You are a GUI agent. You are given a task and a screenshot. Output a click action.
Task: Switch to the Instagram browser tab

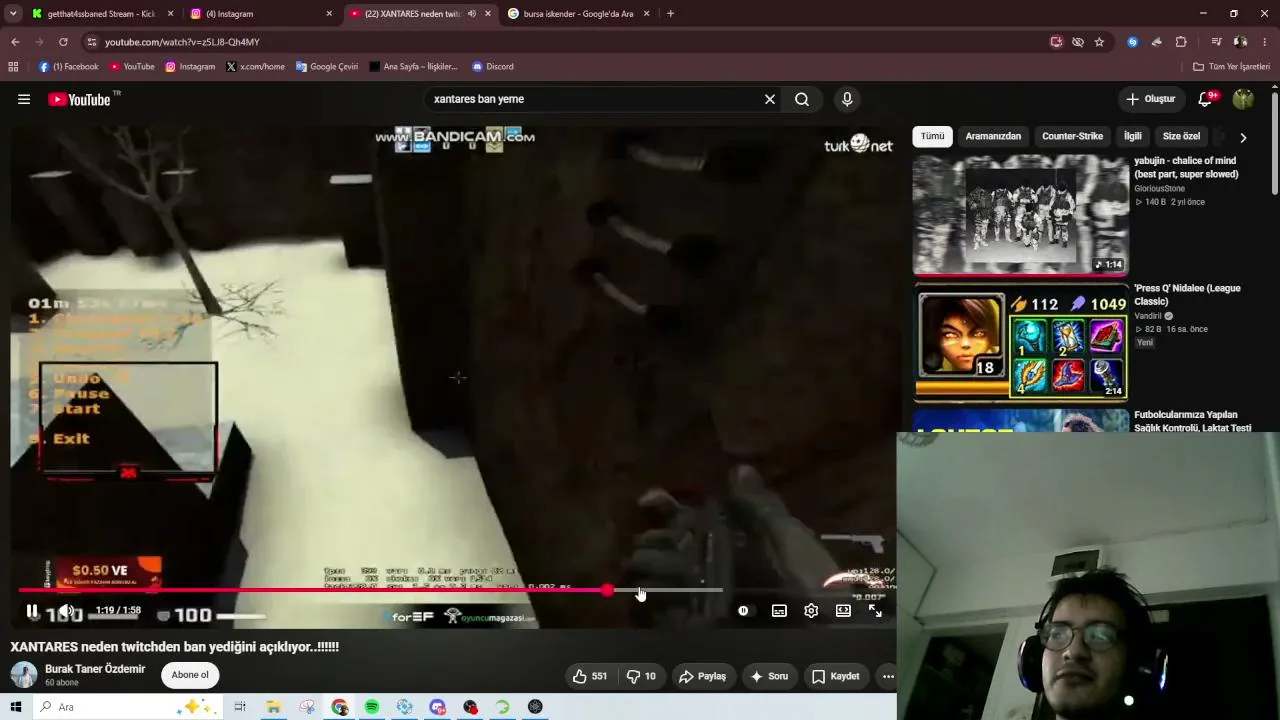pyautogui.click(x=260, y=14)
